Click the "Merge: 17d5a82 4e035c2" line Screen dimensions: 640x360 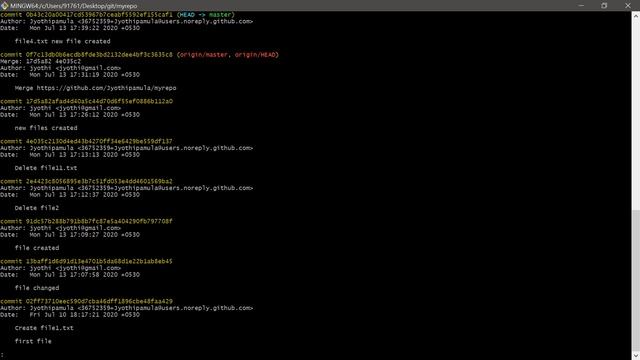point(40,61)
